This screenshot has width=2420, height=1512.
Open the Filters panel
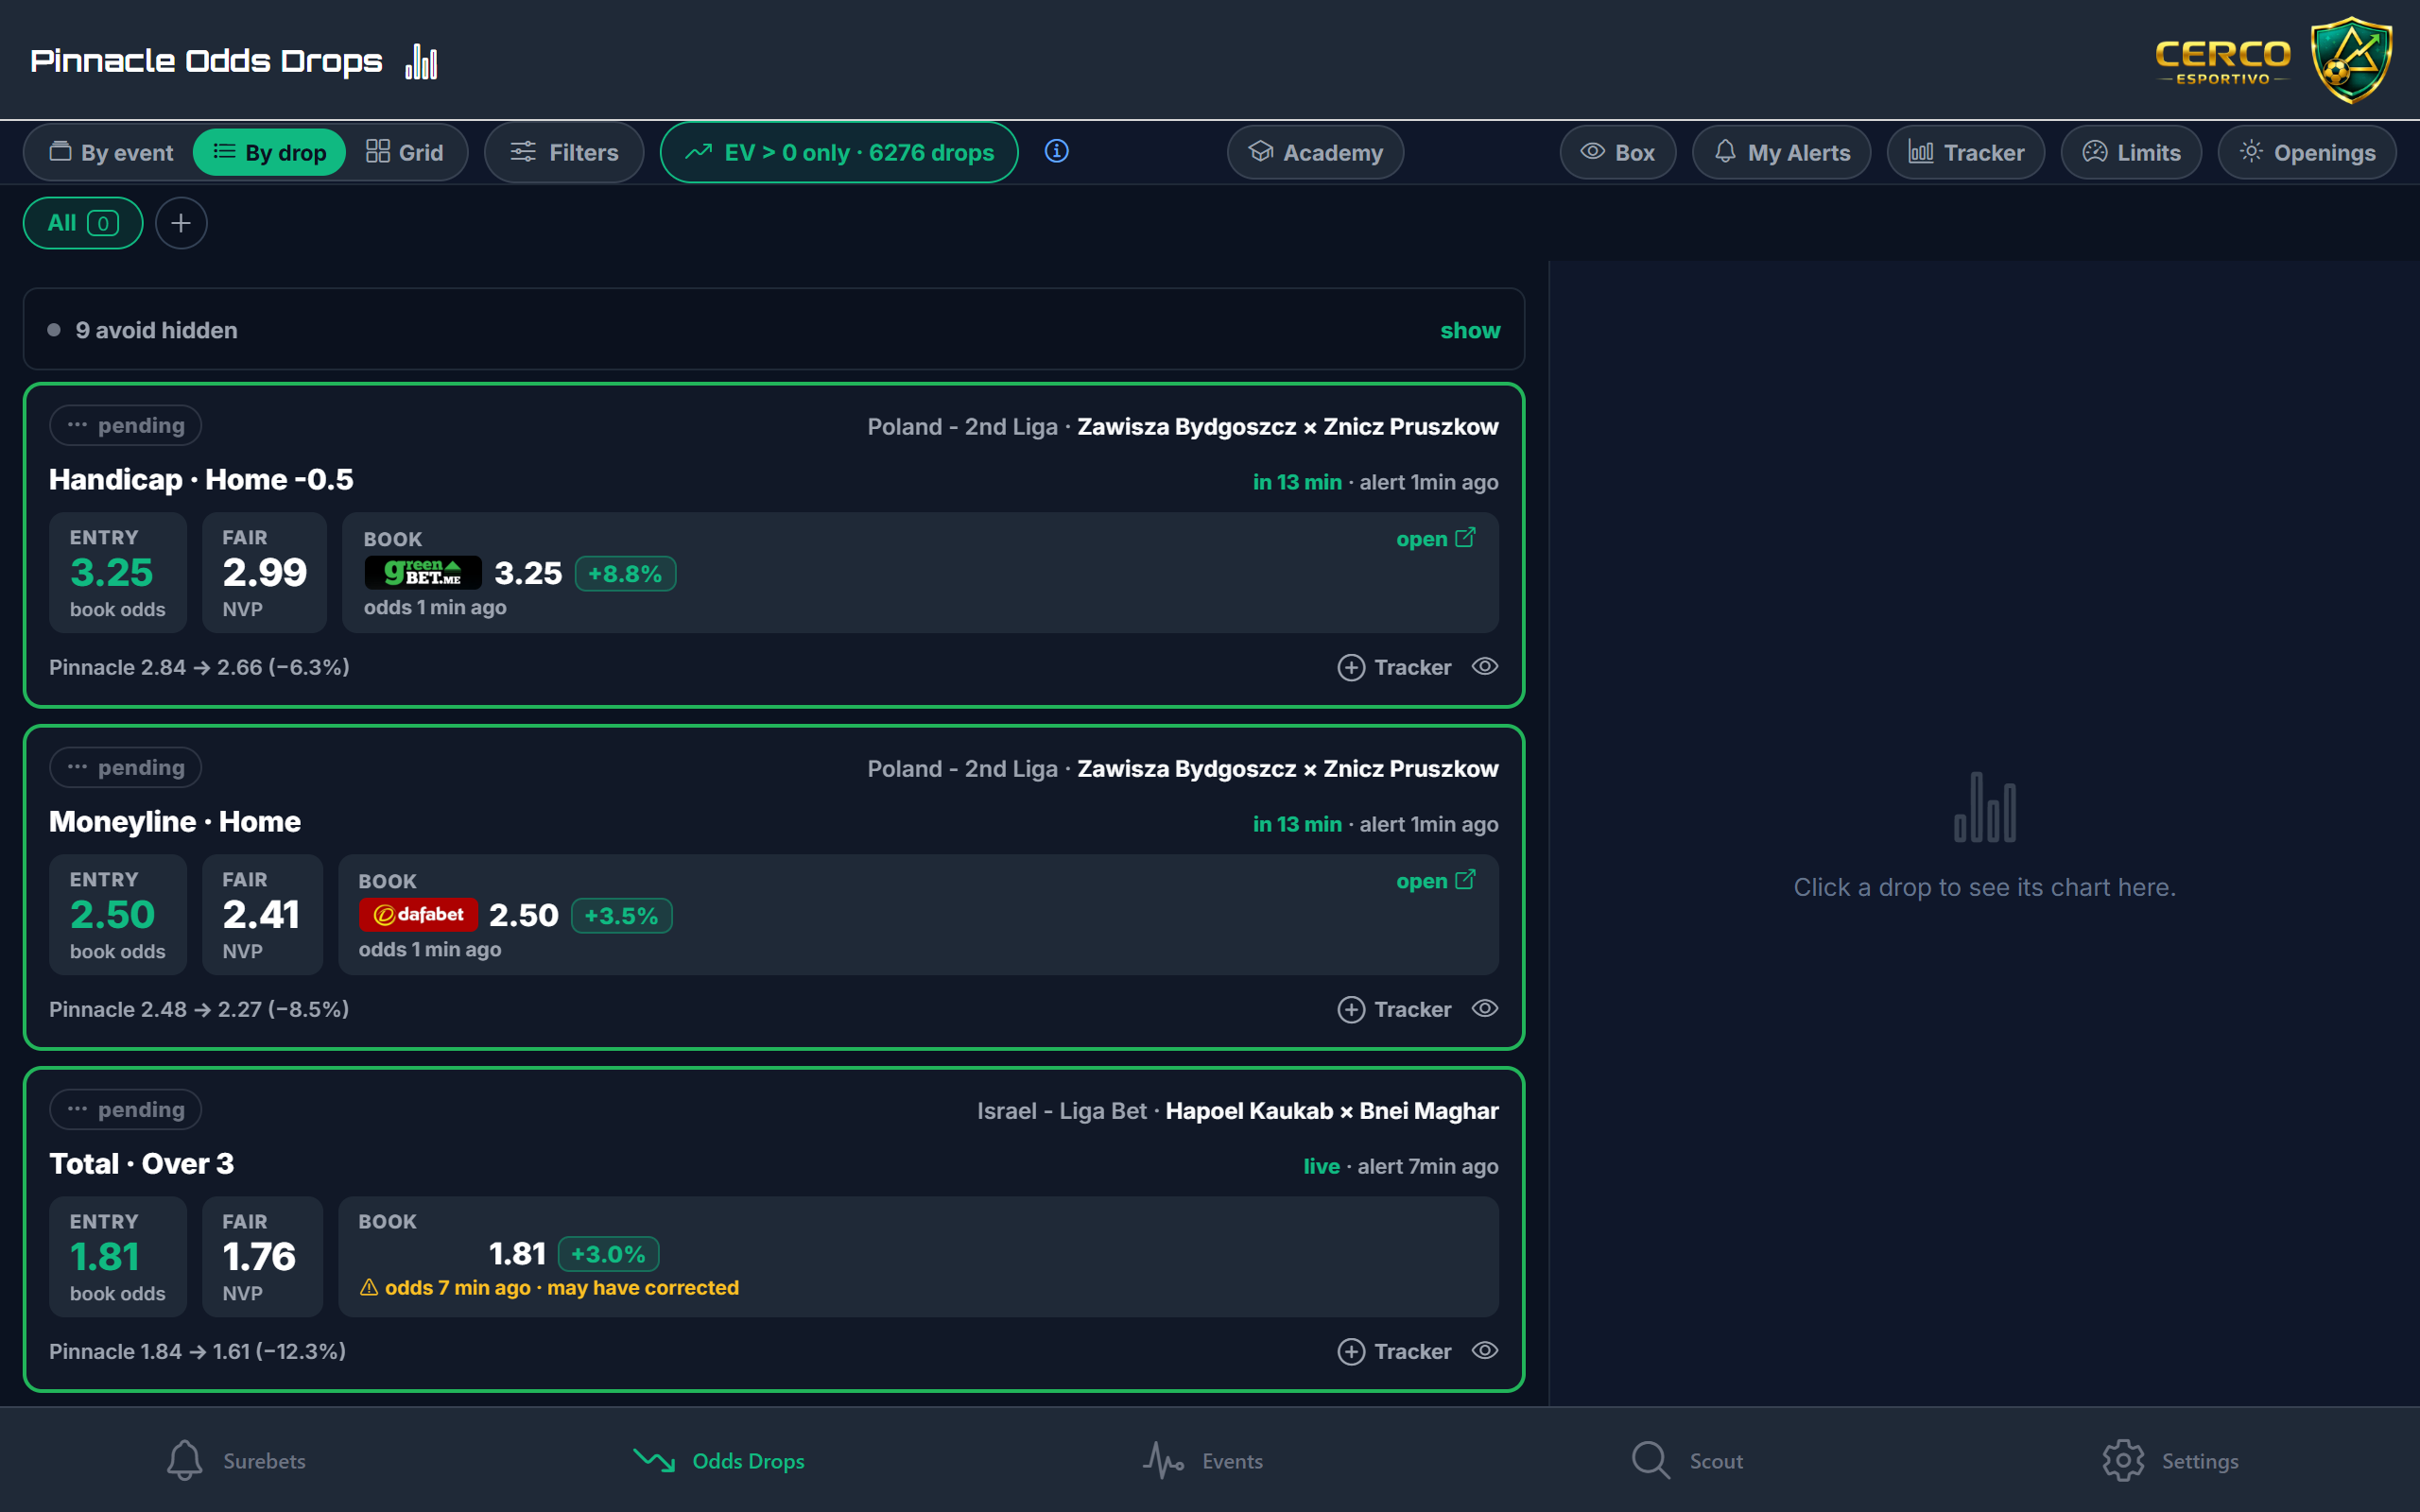click(x=564, y=152)
